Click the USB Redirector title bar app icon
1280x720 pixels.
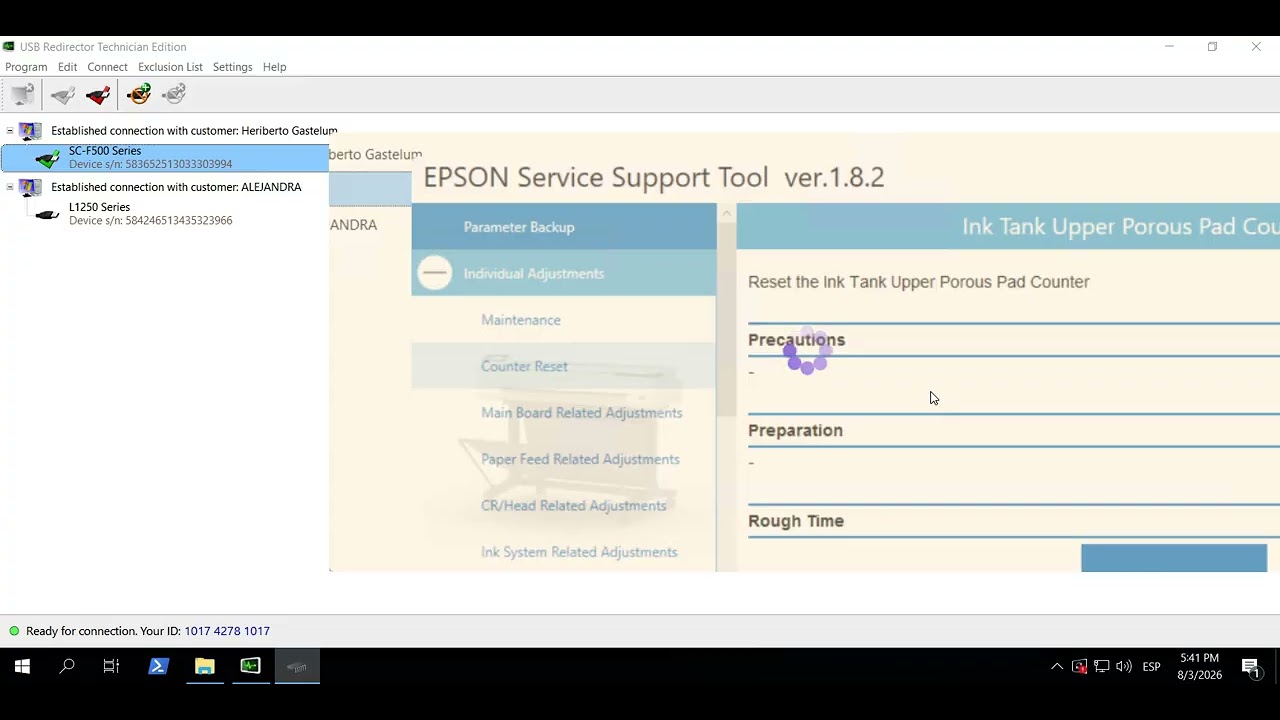9,47
